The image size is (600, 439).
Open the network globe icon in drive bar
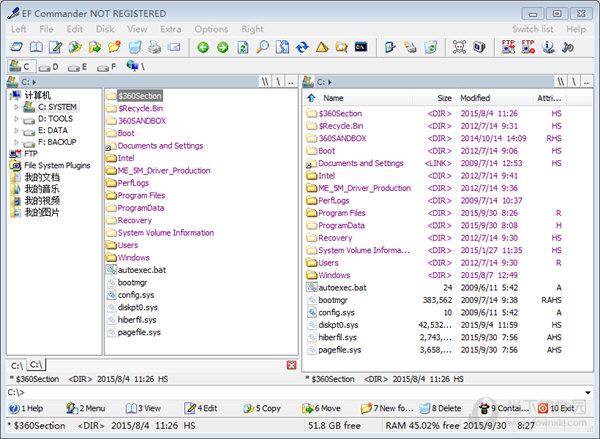pyautogui.click(x=135, y=66)
